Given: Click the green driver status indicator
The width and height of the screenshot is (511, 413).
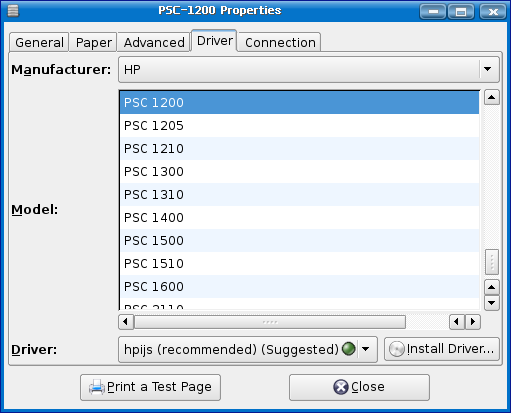Looking at the screenshot, I should [349, 349].
